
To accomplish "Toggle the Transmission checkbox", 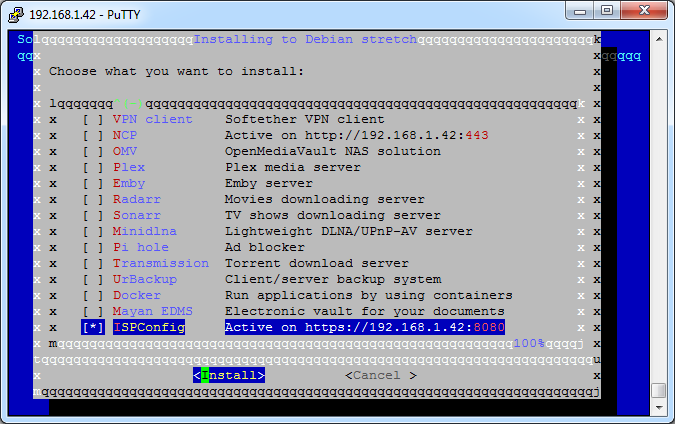I will [x=93, y=263].
